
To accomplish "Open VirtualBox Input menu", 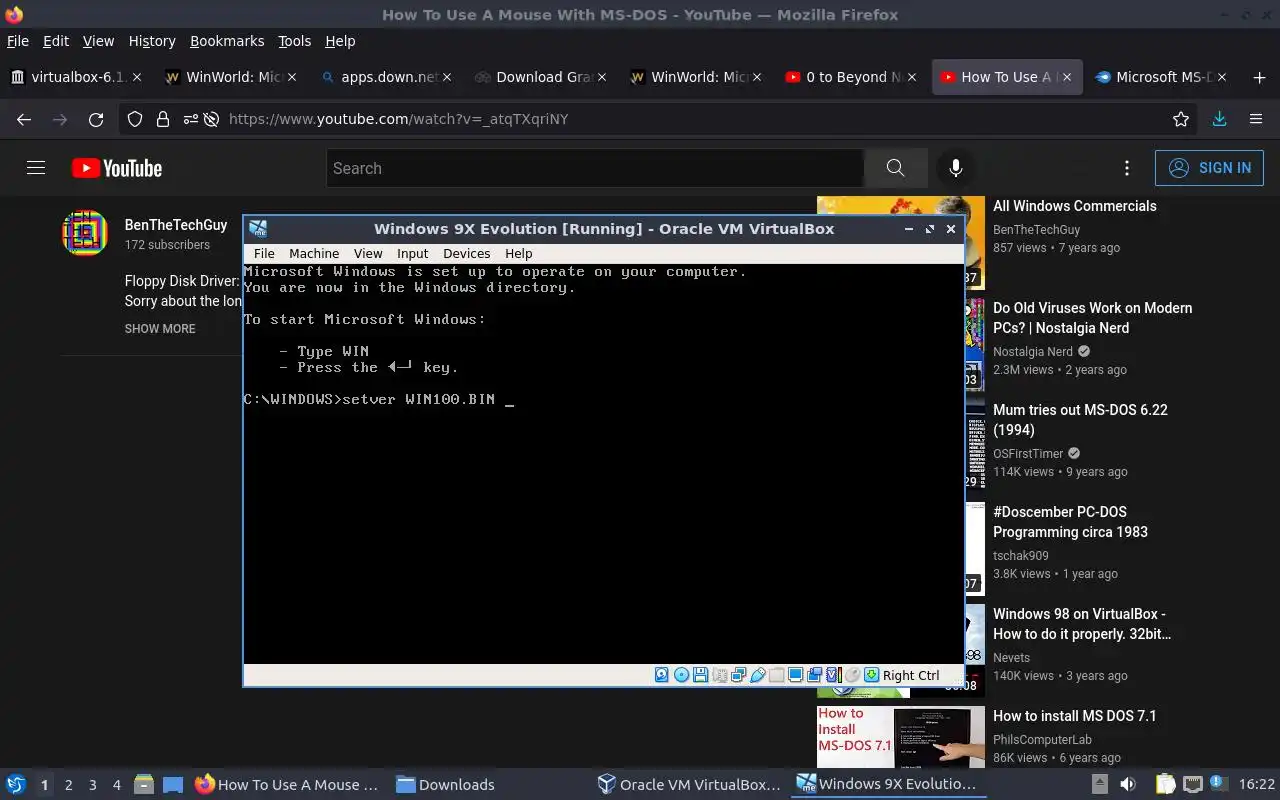I will pos(412,253).
